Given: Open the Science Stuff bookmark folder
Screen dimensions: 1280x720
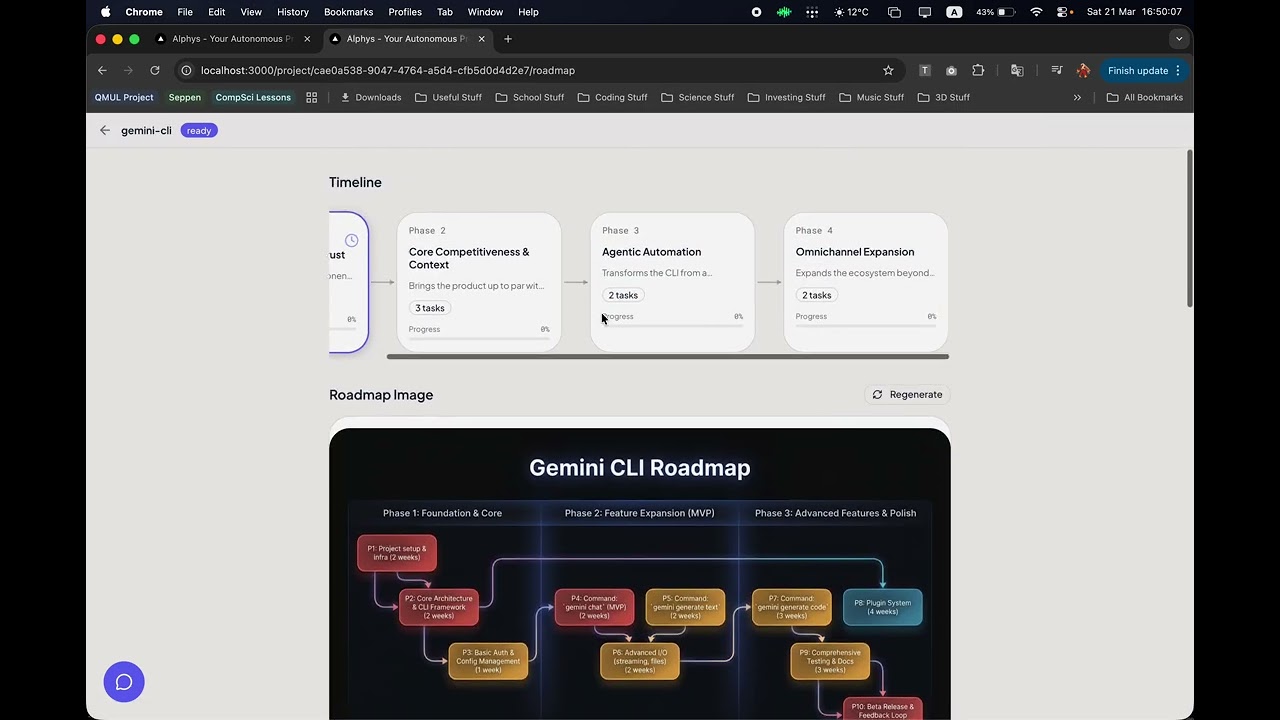Looking at the screenshot, I should coord(697,97).
